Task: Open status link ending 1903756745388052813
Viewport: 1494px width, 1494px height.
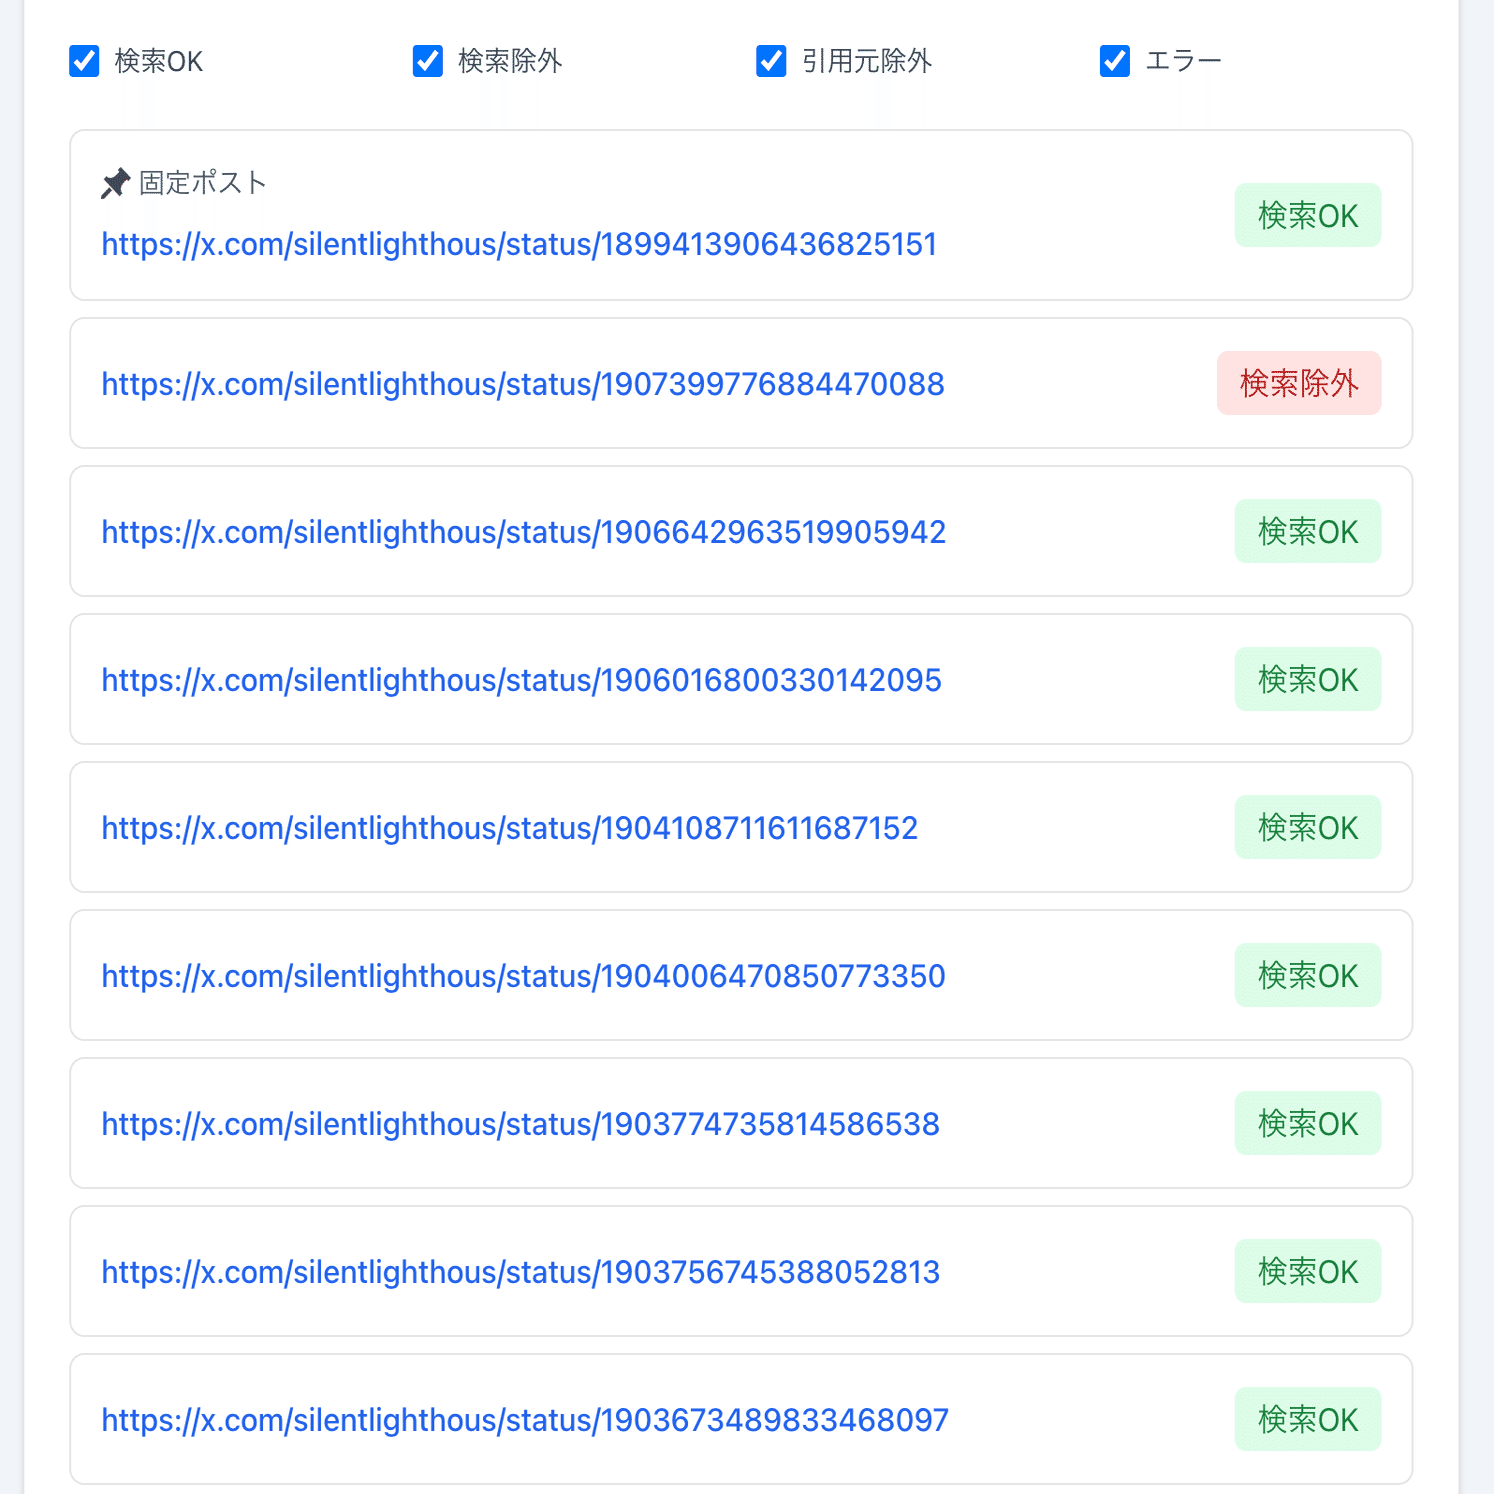Action: (x=521, y=1272)
